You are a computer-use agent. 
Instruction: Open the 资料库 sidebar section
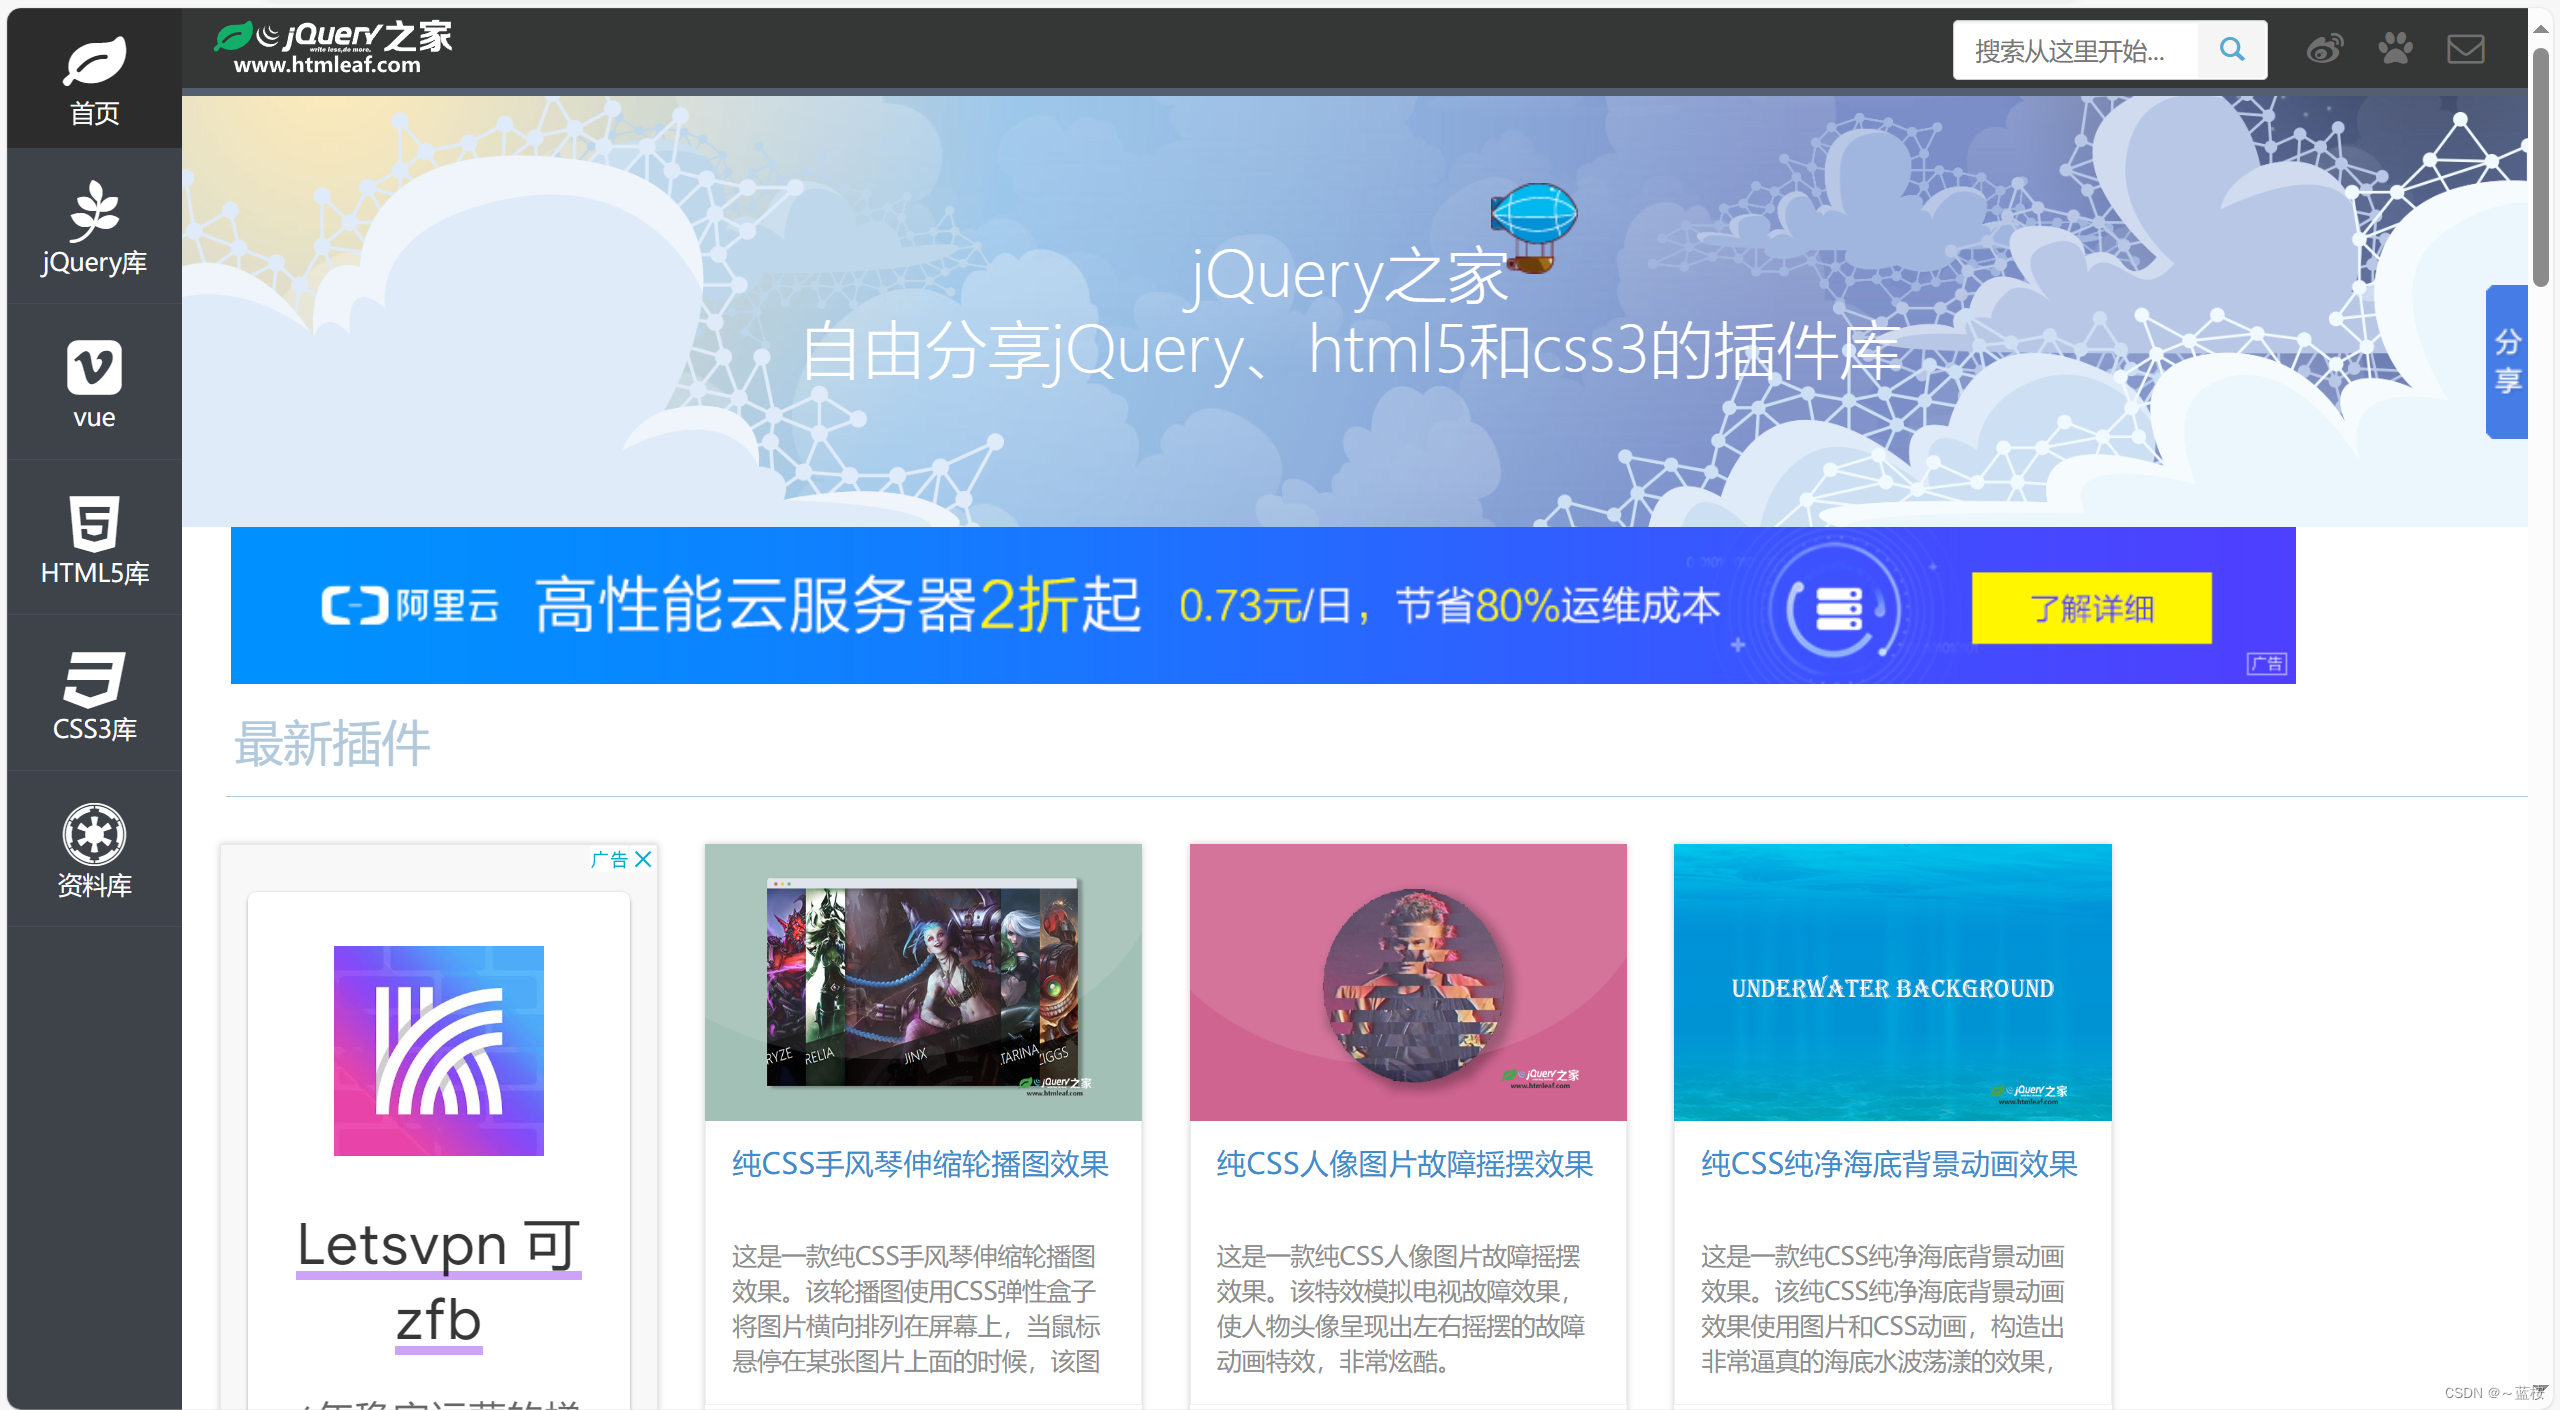coord(94,851)
